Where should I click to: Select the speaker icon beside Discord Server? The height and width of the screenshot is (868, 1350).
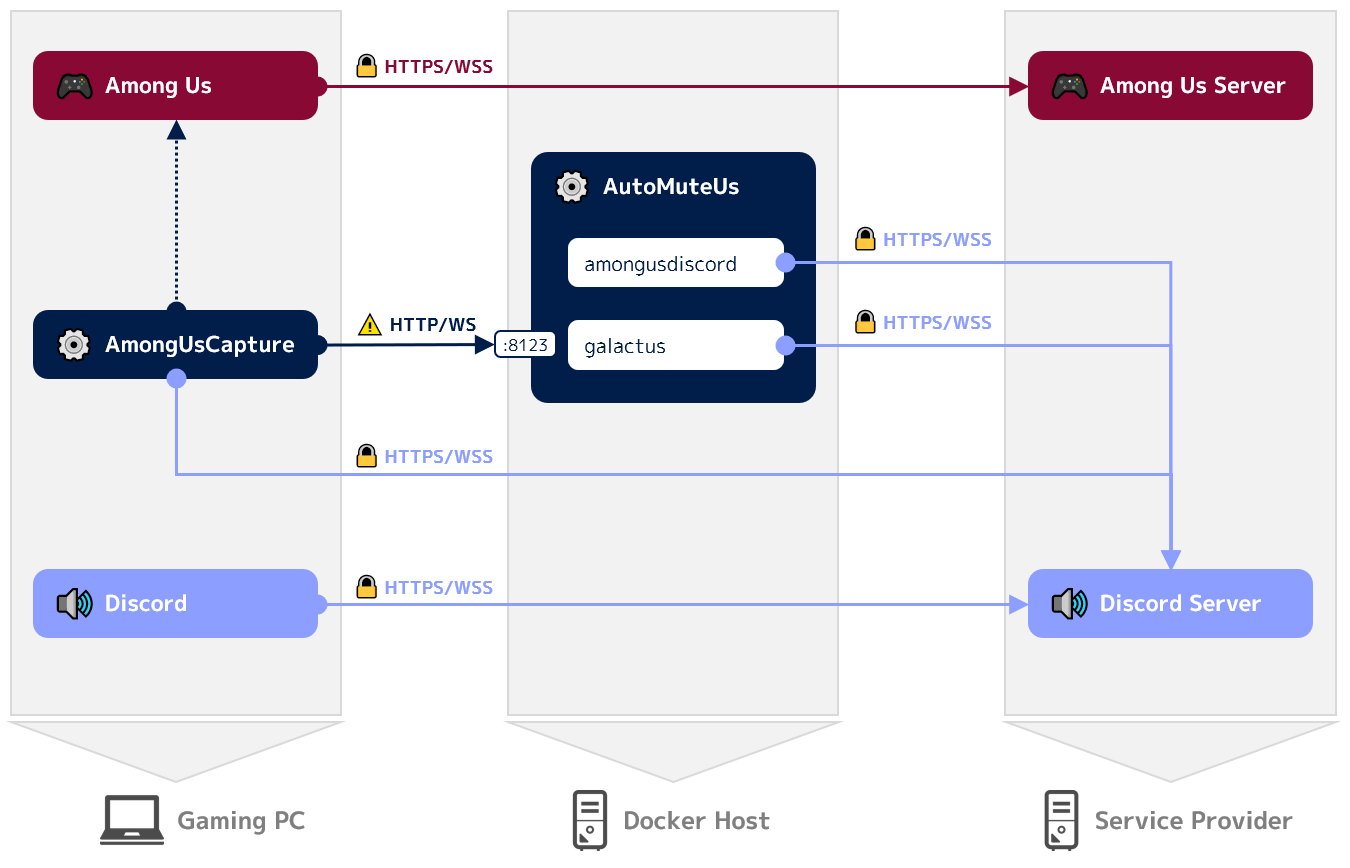pyautogui.click(x=1069, y=604)
